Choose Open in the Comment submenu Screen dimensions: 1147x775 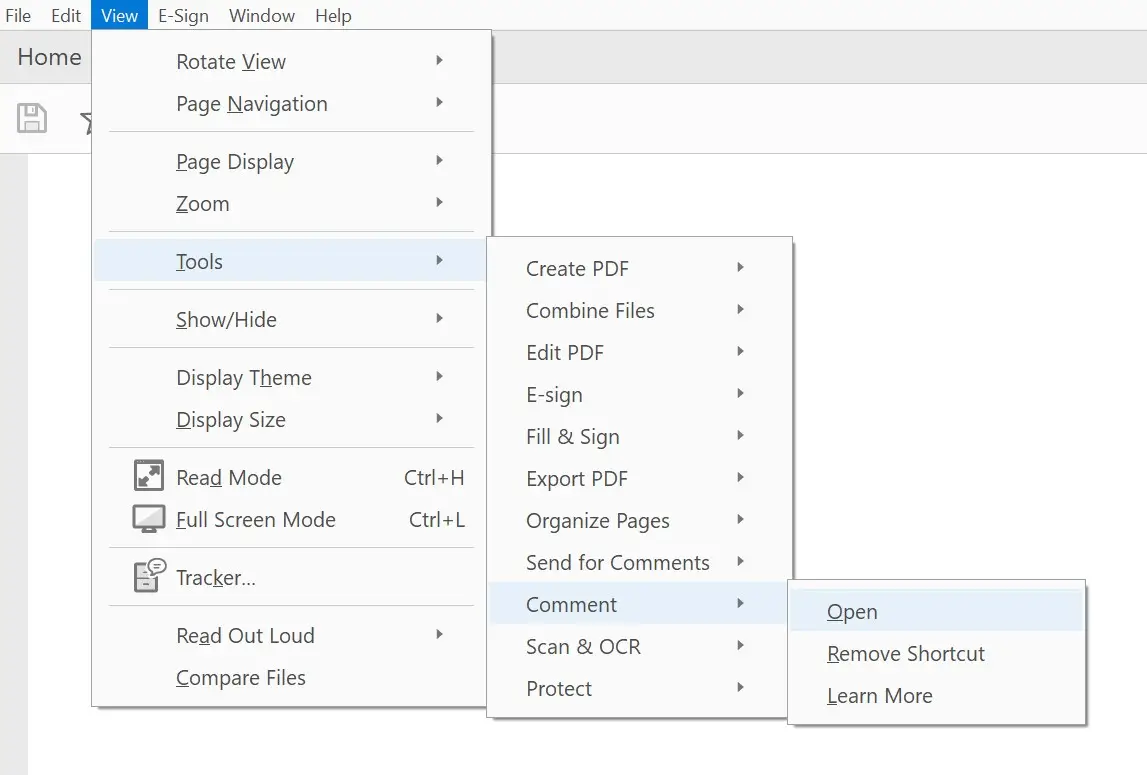point(852,612)
